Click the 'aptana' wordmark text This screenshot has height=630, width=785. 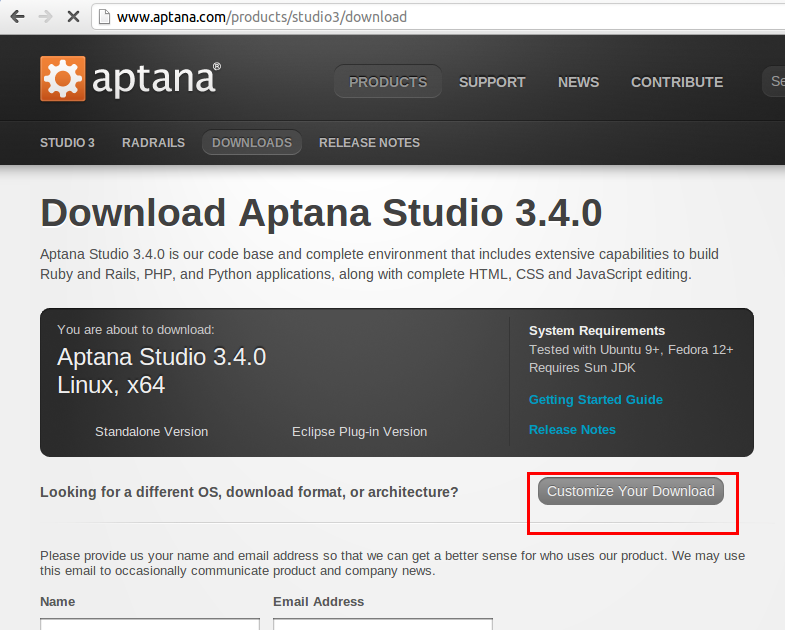pos(155,79)
